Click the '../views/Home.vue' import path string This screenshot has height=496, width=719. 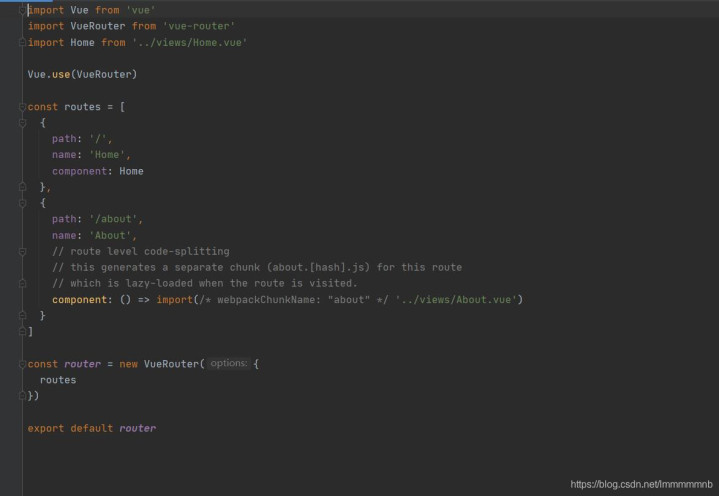tap(189, 43)
